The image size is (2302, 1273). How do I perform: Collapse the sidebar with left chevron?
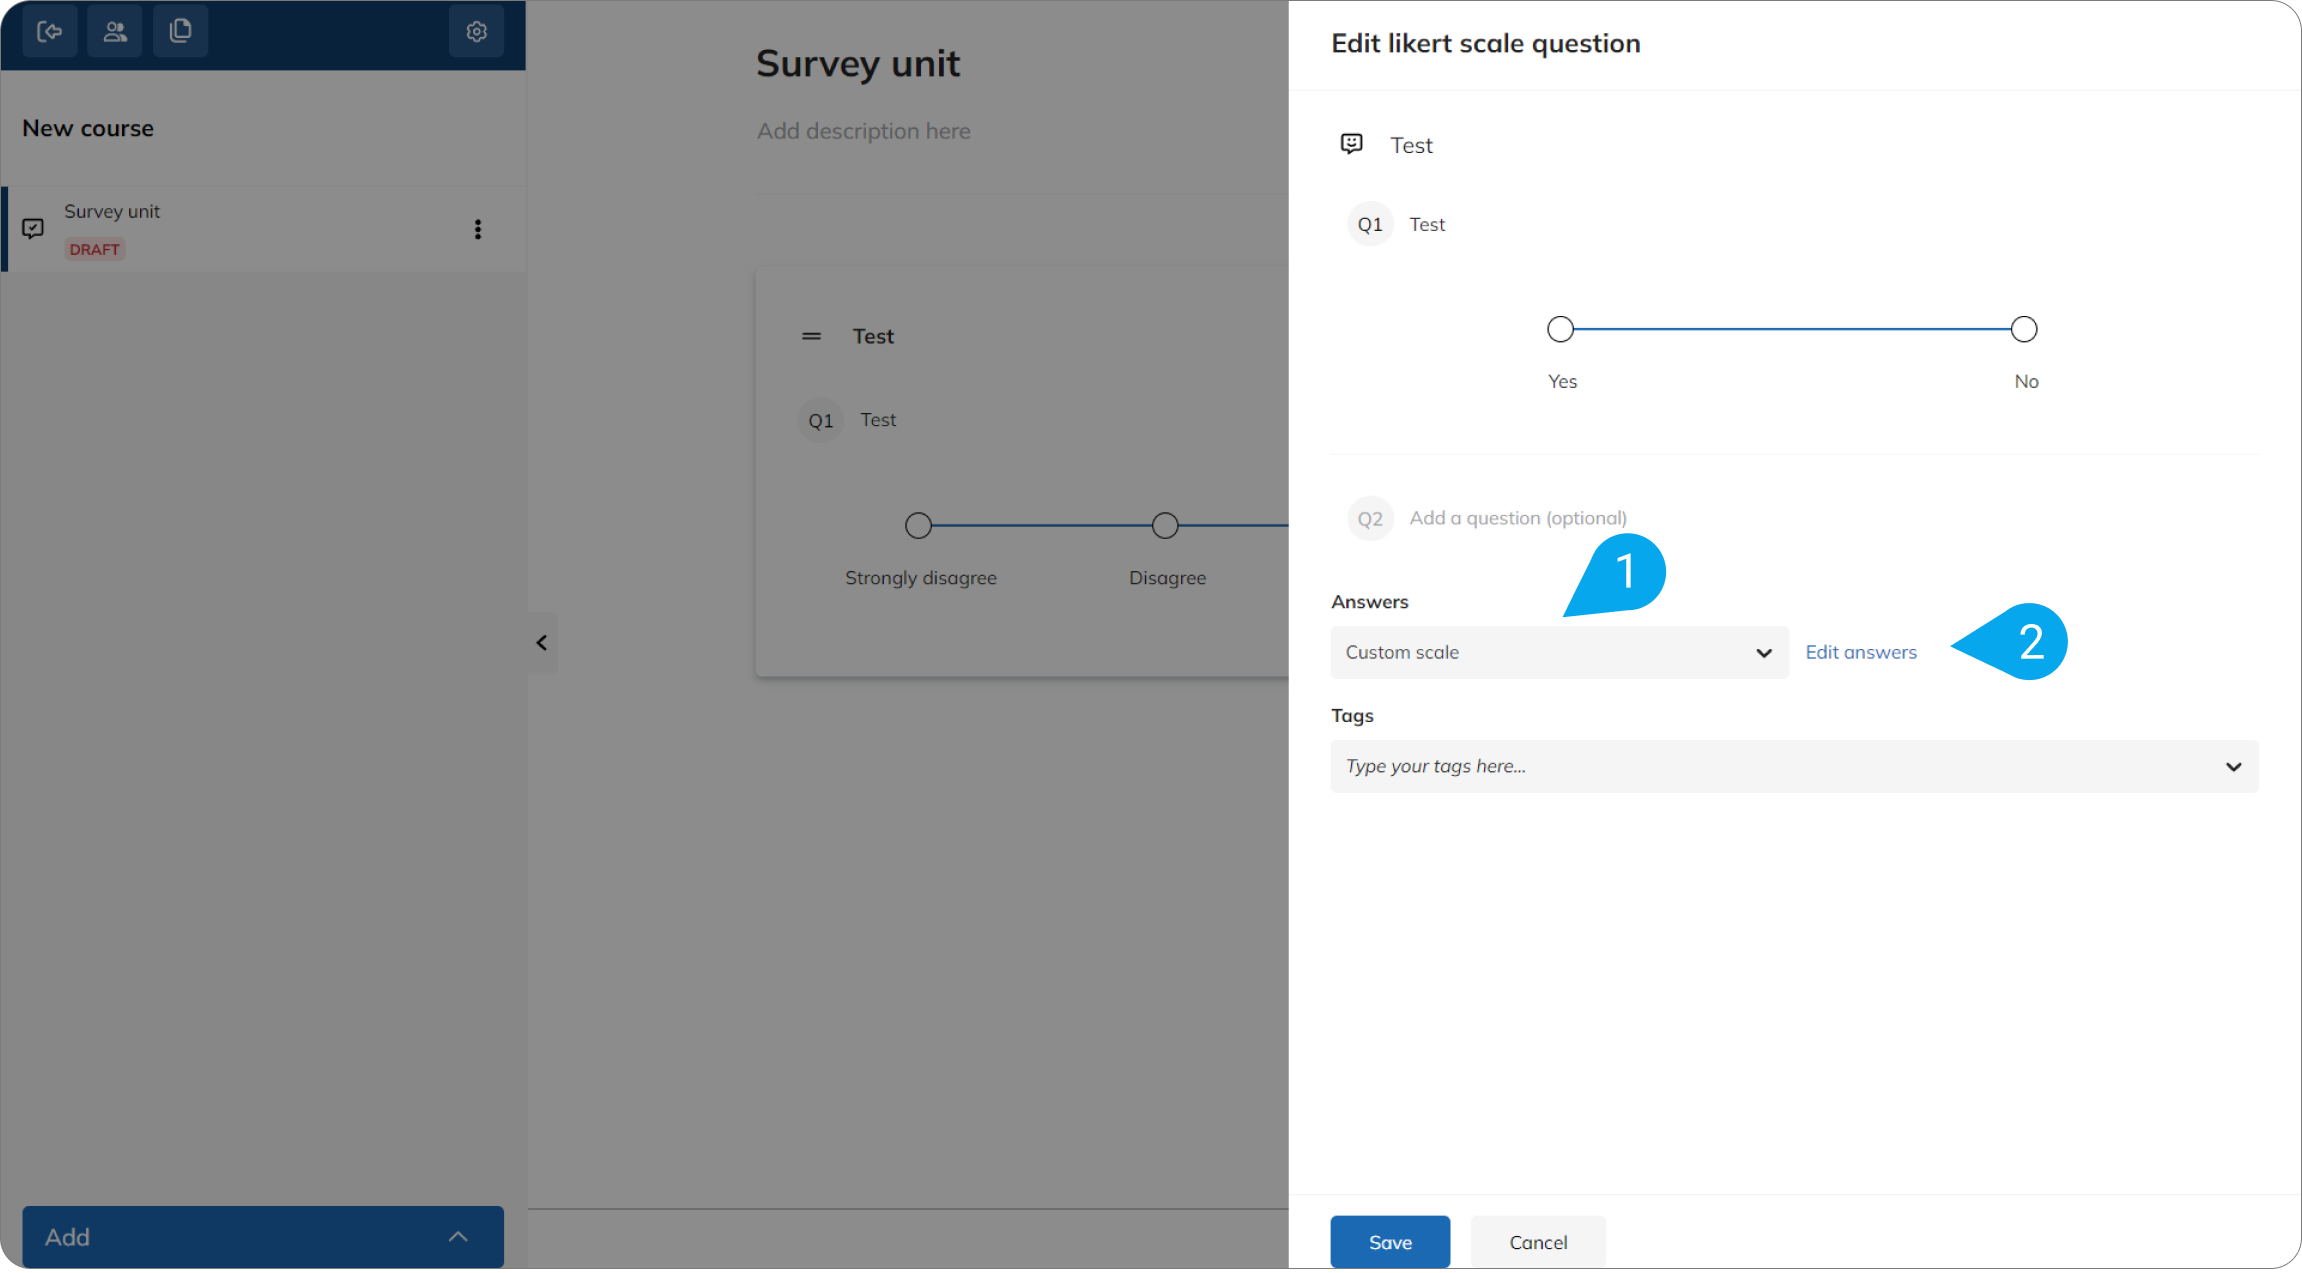pyautogui.click(x=542, y=643)
